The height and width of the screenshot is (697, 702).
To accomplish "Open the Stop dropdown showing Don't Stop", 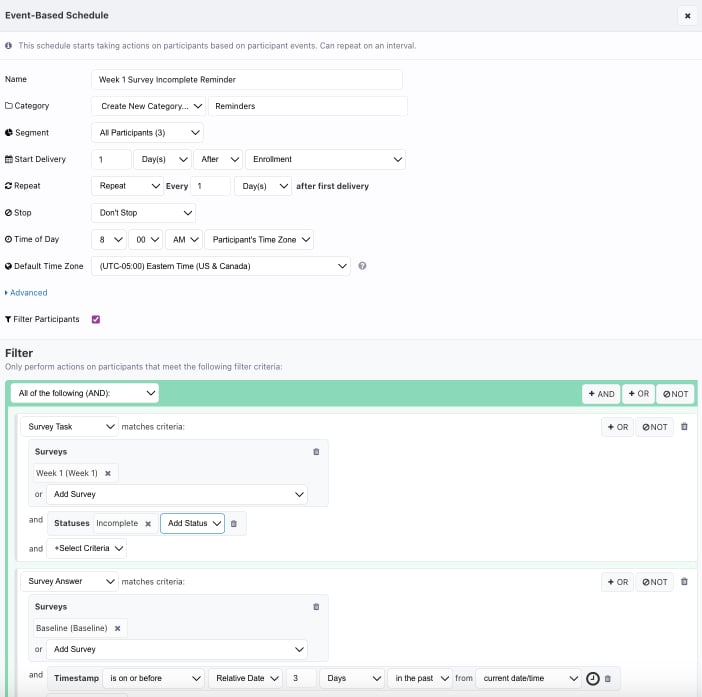I will pos(143,213).
